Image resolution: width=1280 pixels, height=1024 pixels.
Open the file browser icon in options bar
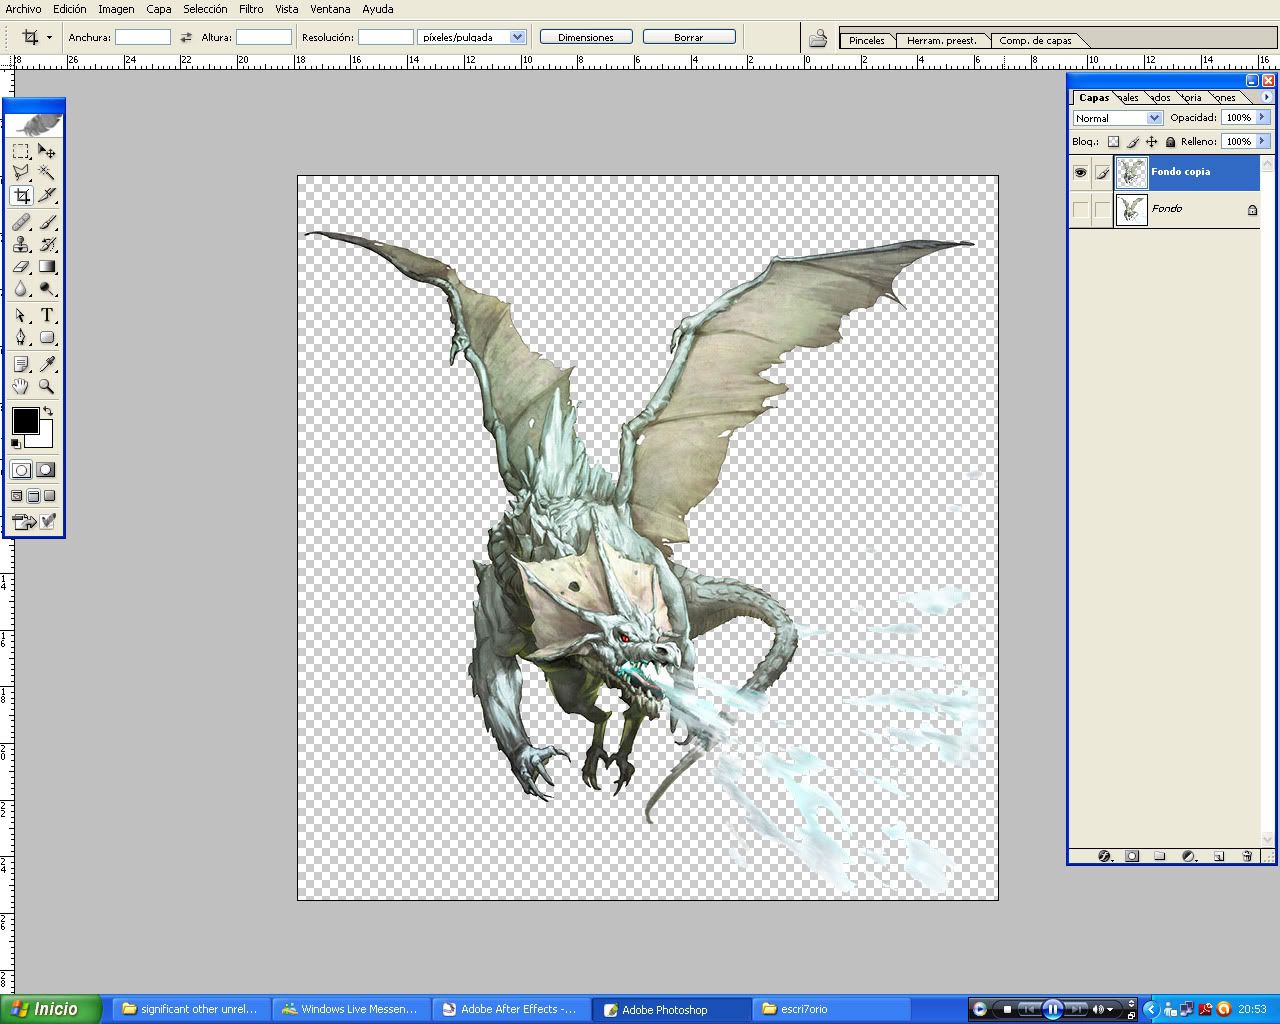pos(818,38)
